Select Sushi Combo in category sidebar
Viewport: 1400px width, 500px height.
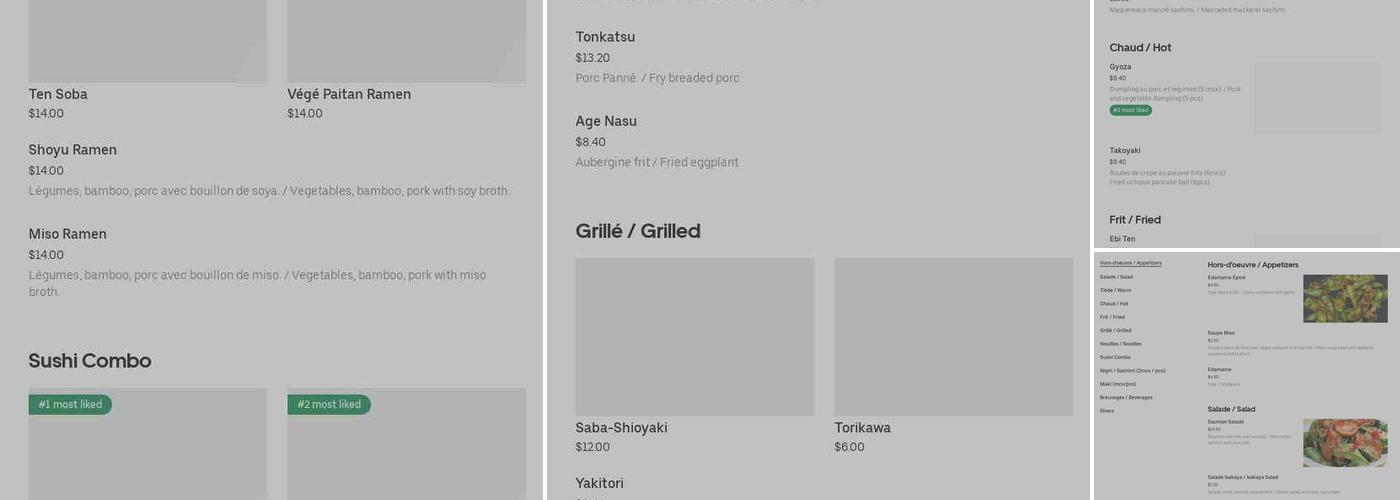(x=1115, y=357)
